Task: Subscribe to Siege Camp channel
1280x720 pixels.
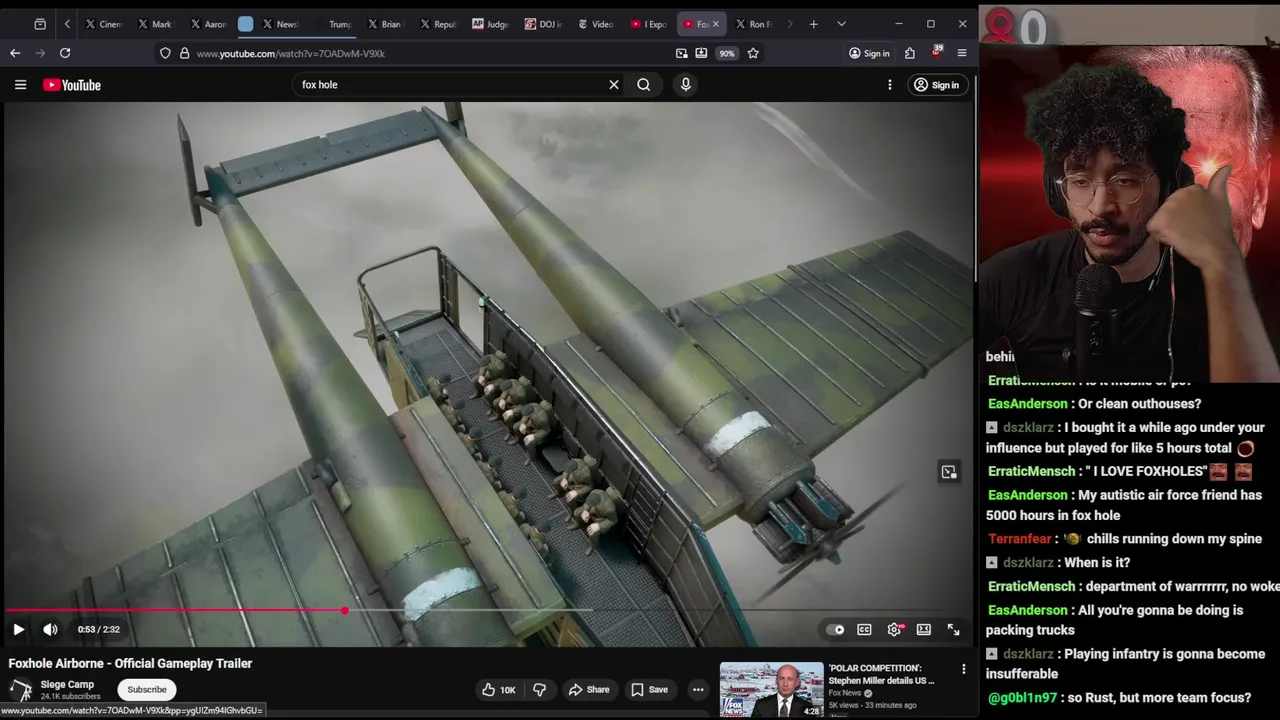Action: pos(147,689)
